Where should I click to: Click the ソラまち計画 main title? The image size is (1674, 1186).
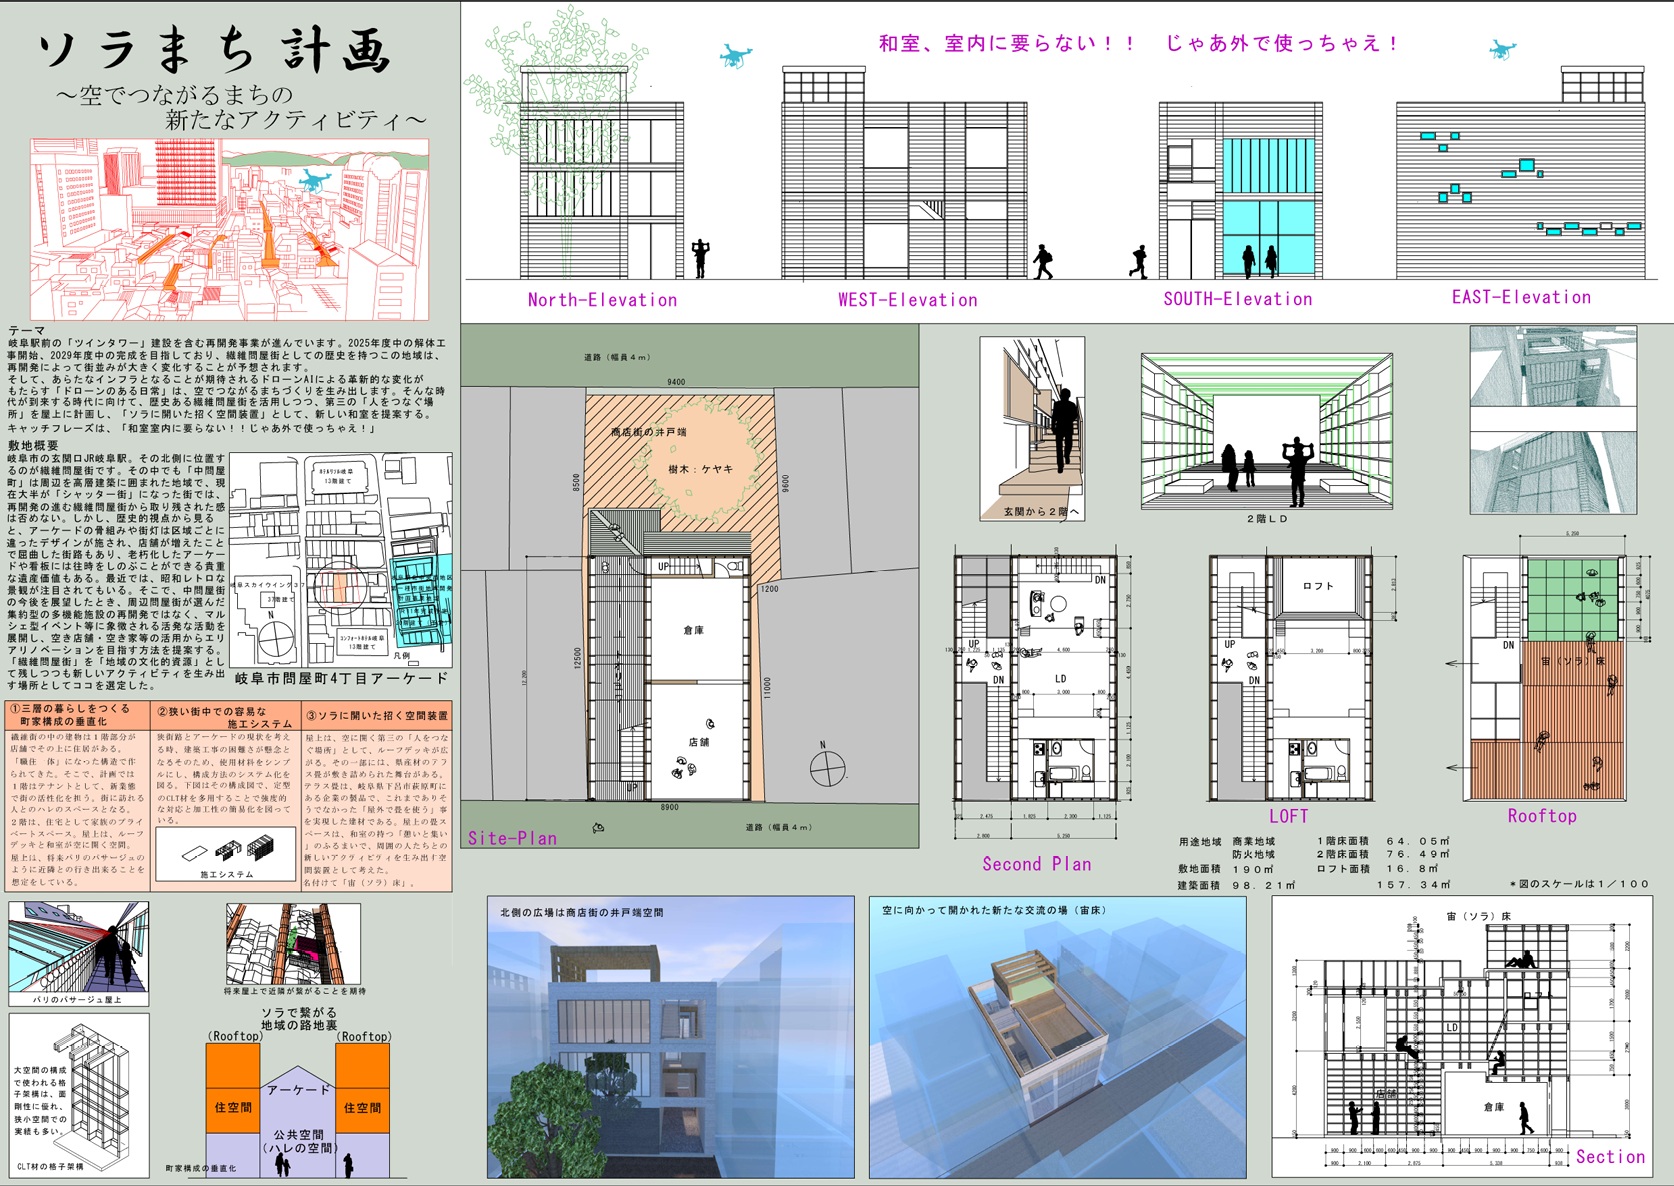[214, 52]
